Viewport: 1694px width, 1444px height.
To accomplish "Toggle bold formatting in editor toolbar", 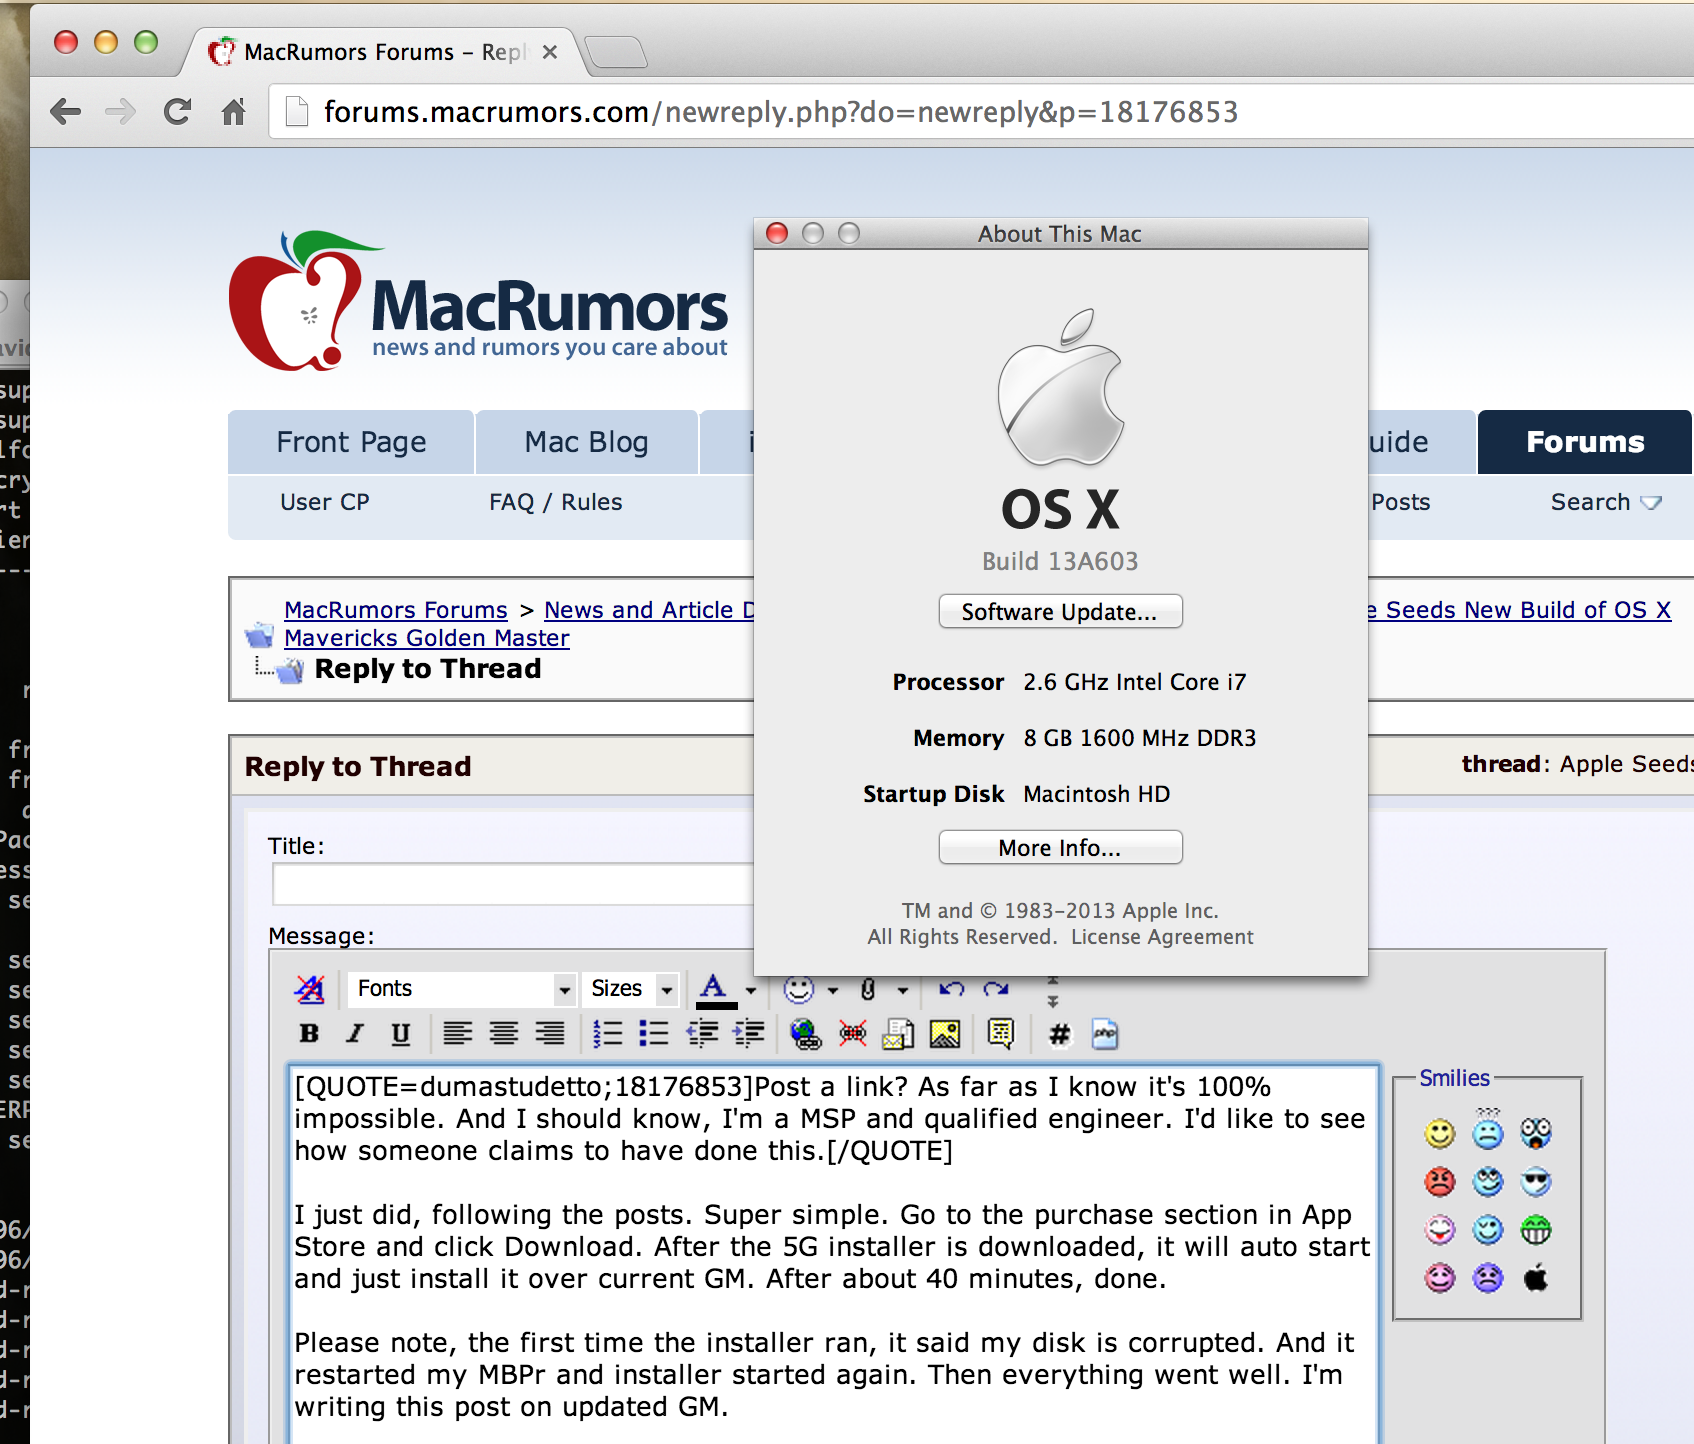I will [309, 1034].
